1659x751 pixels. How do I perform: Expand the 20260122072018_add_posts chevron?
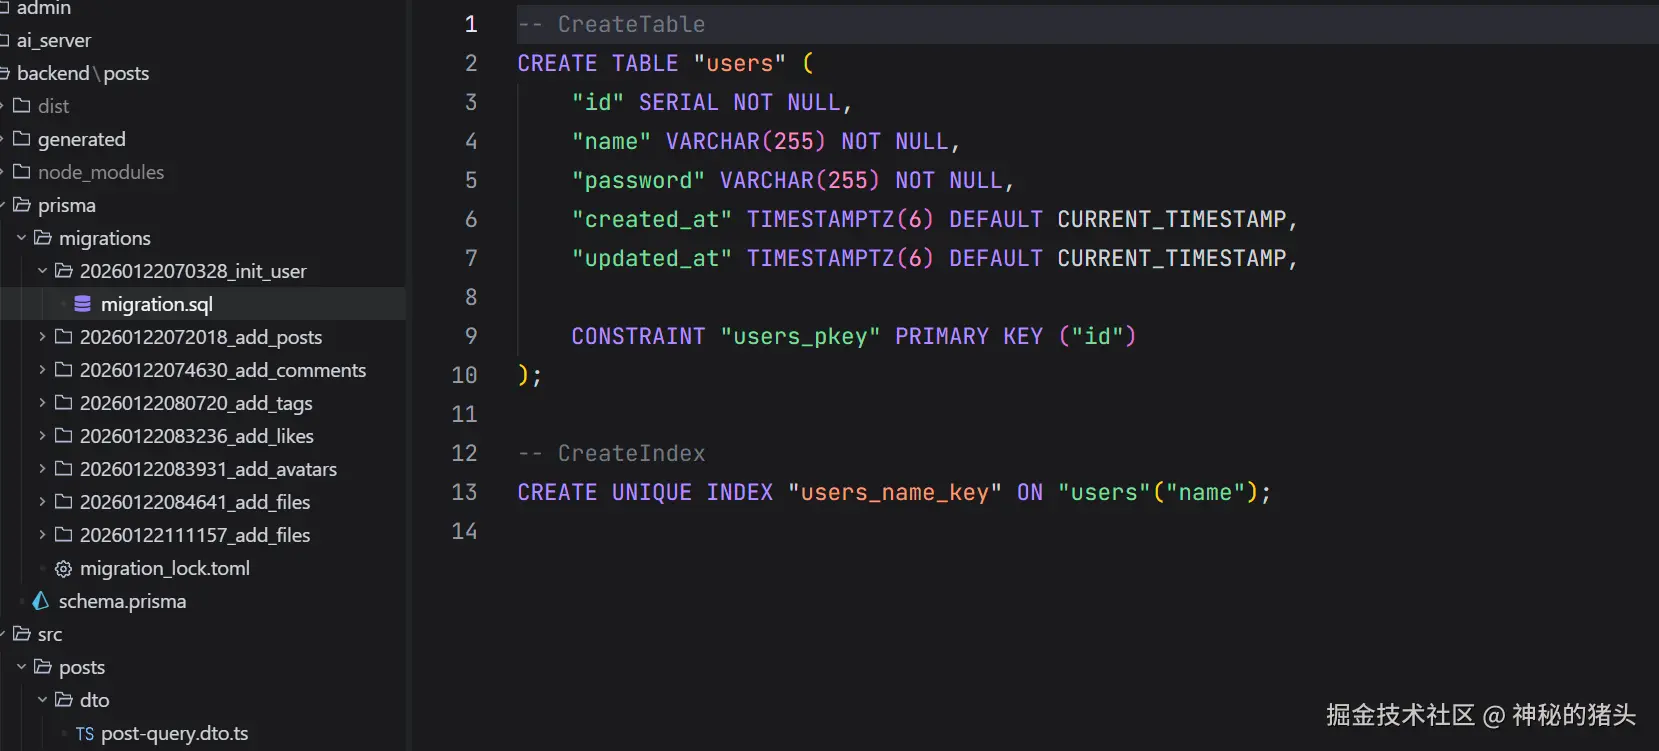coord(42,337)
